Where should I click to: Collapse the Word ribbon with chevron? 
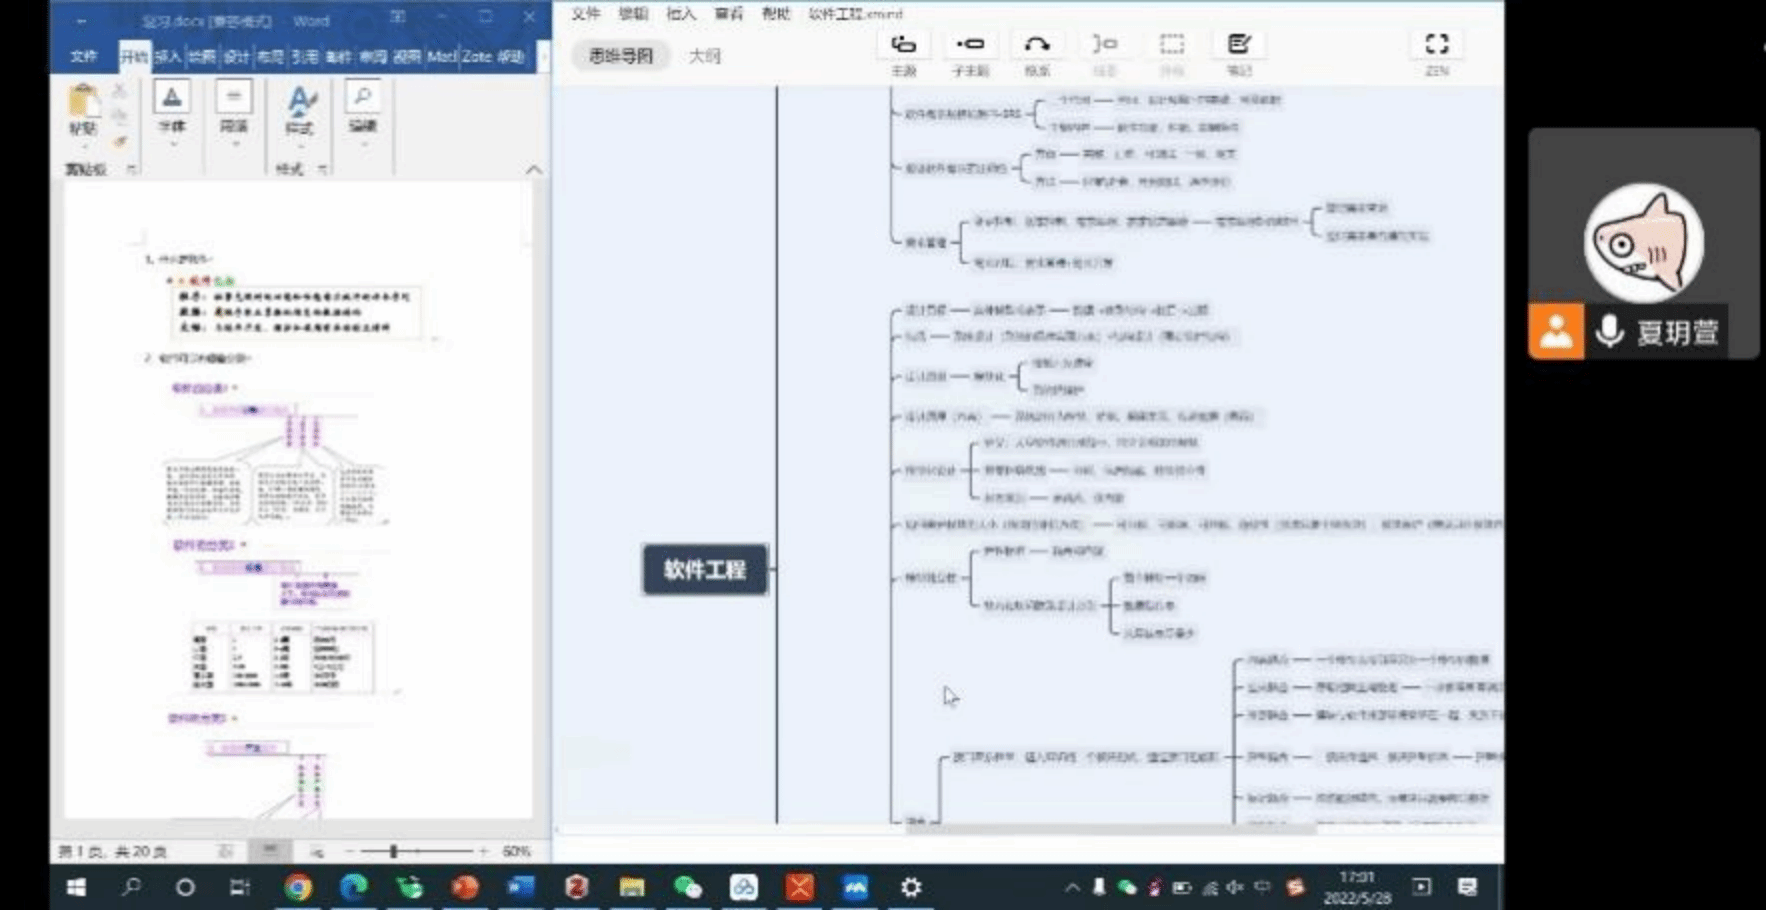click(534, 170)
